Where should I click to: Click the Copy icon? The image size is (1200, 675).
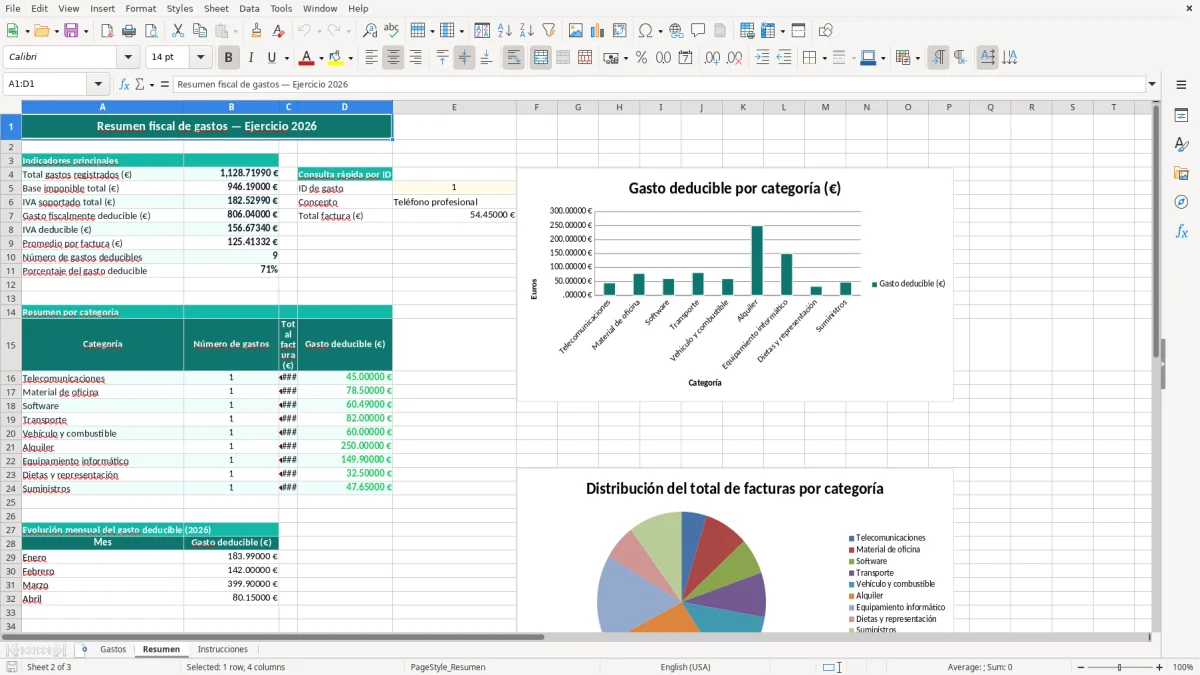pos(200,31)
